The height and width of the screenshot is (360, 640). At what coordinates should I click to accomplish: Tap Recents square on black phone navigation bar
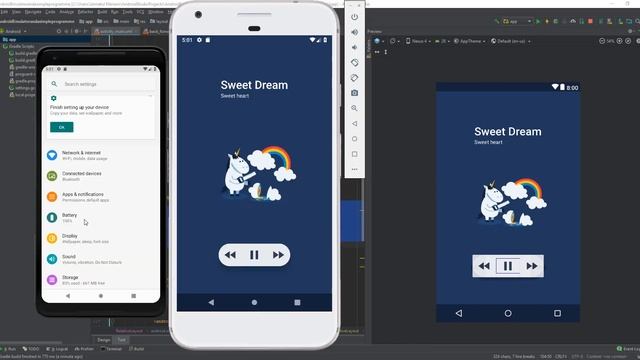[x=133, y=296]
